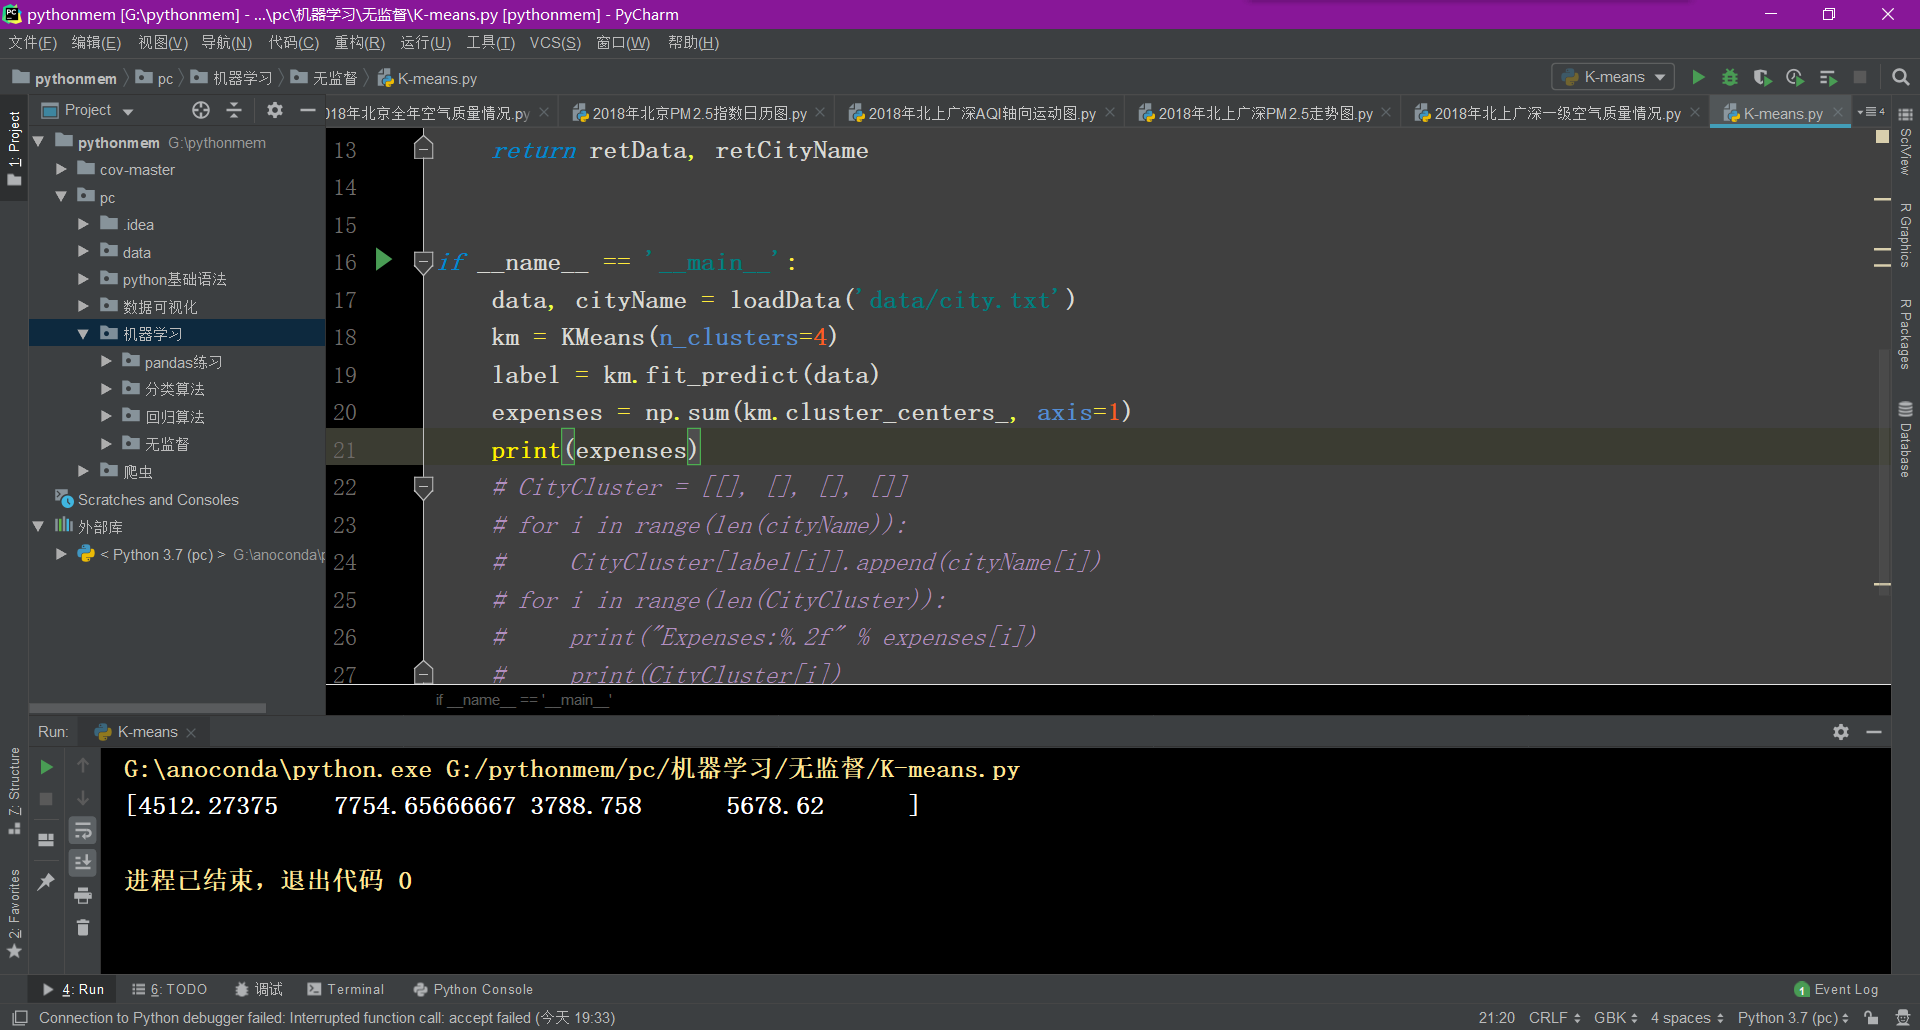Click the Concurrency Diagram run icon
Viewport: 1920px width, 1030px height.
(x=1828, y=77)
